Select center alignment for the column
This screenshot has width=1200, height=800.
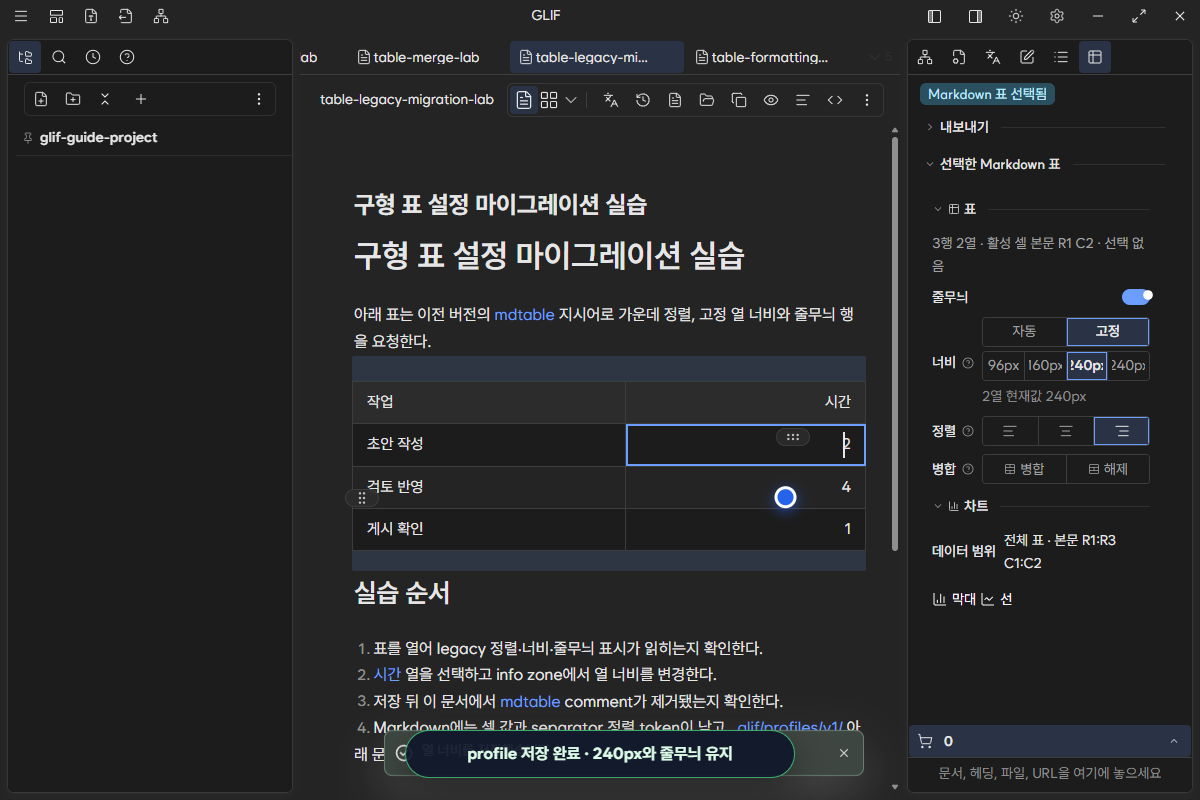tap(1066, 431)
